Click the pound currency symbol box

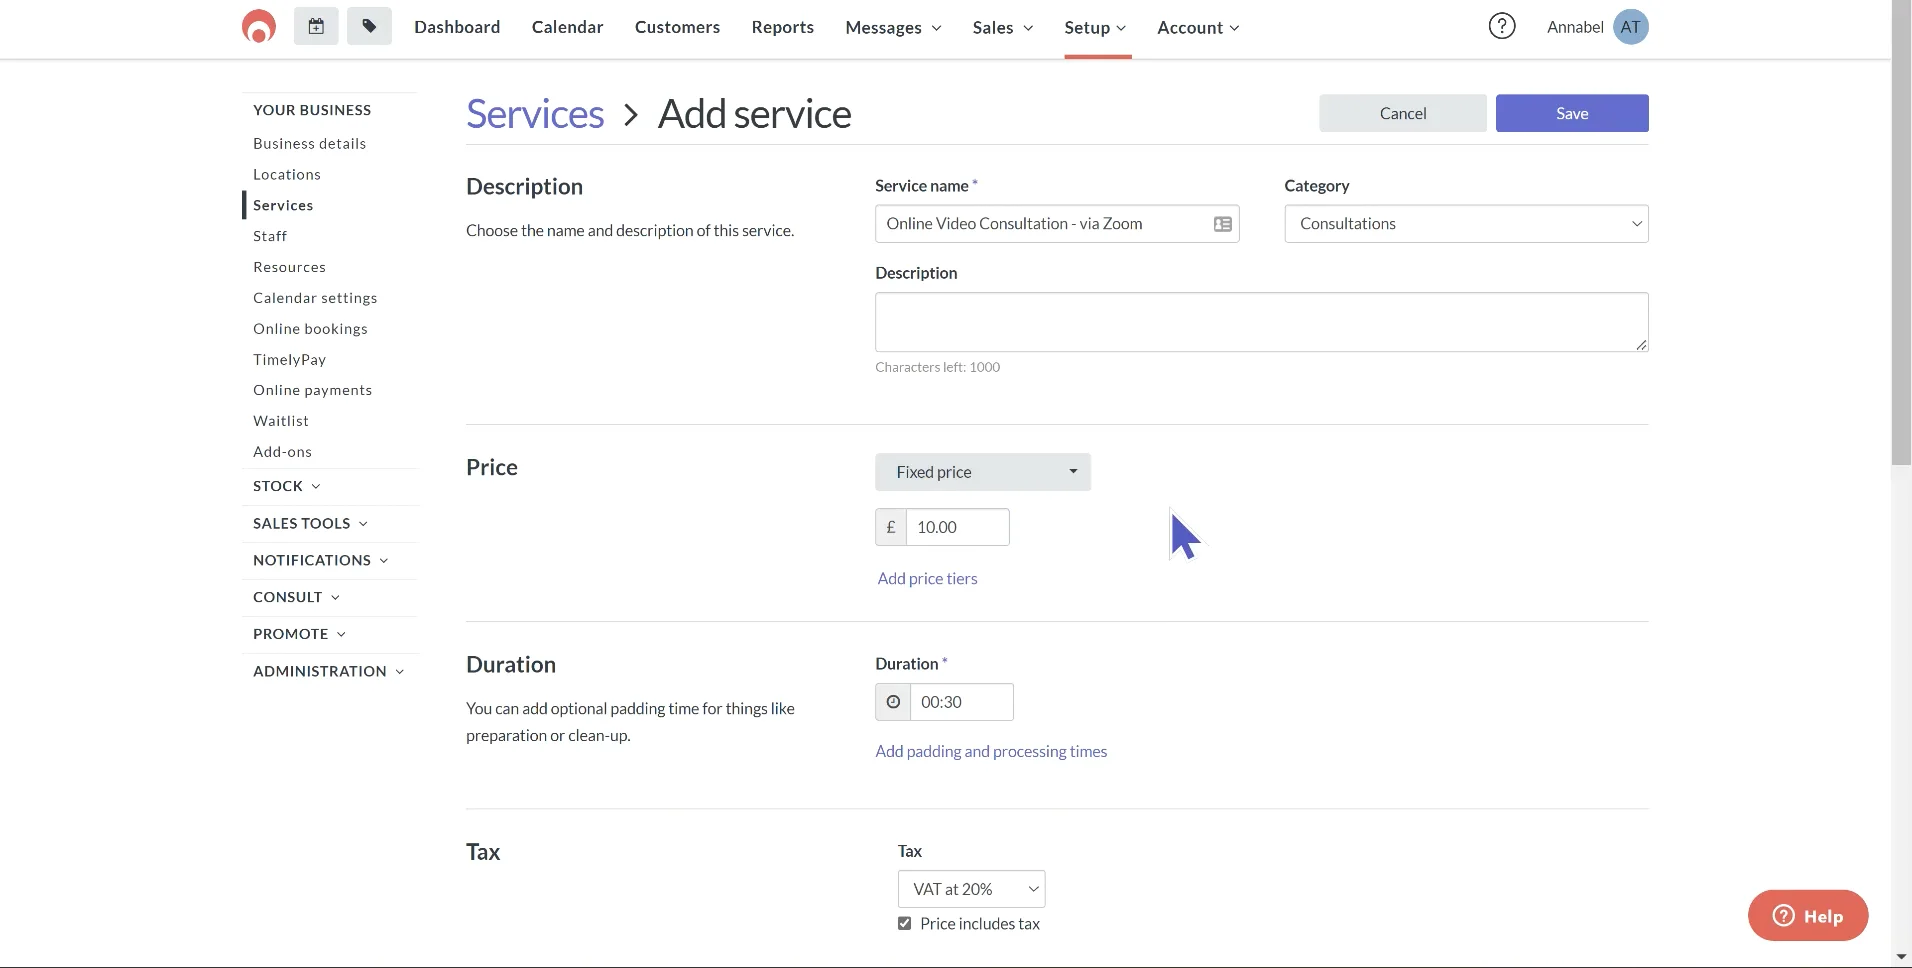(891, 527)
